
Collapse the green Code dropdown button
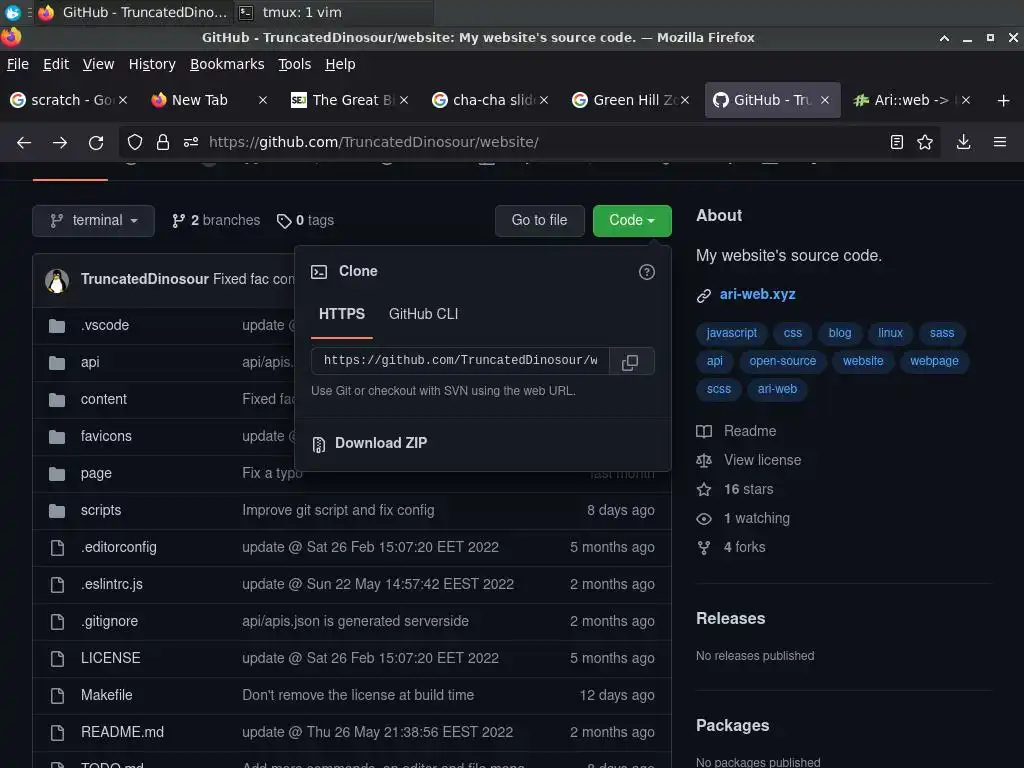click(x=632, y=221)
